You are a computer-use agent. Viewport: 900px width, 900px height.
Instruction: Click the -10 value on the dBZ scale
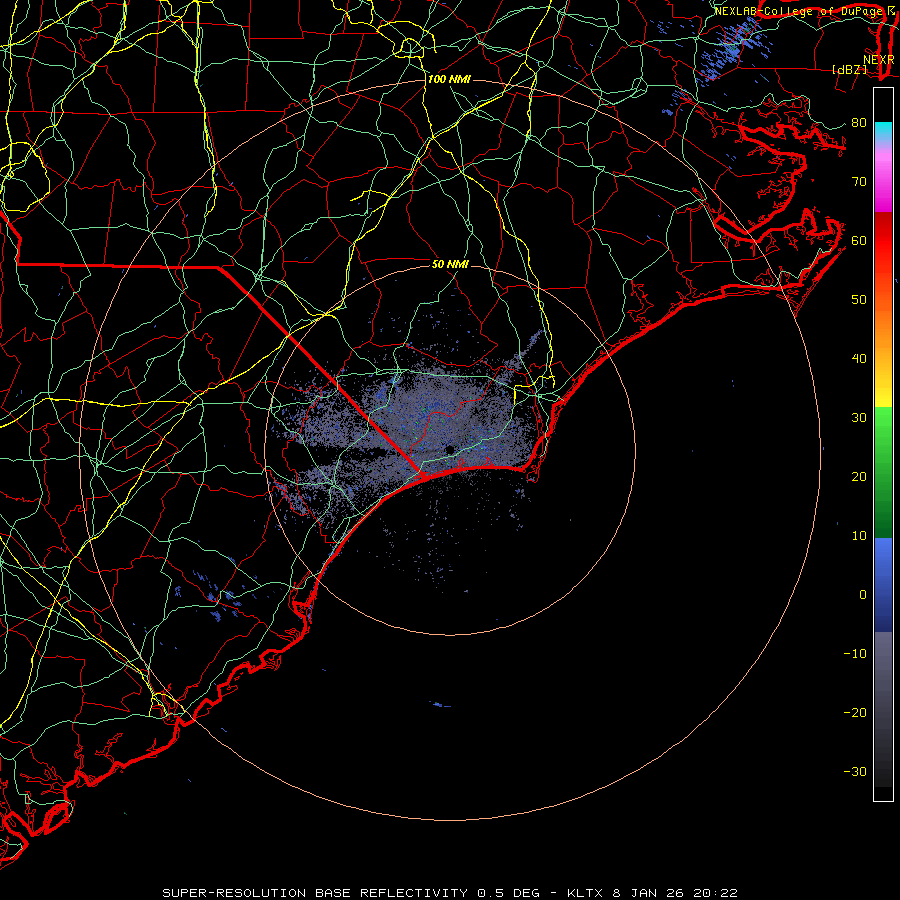point(855,654)
